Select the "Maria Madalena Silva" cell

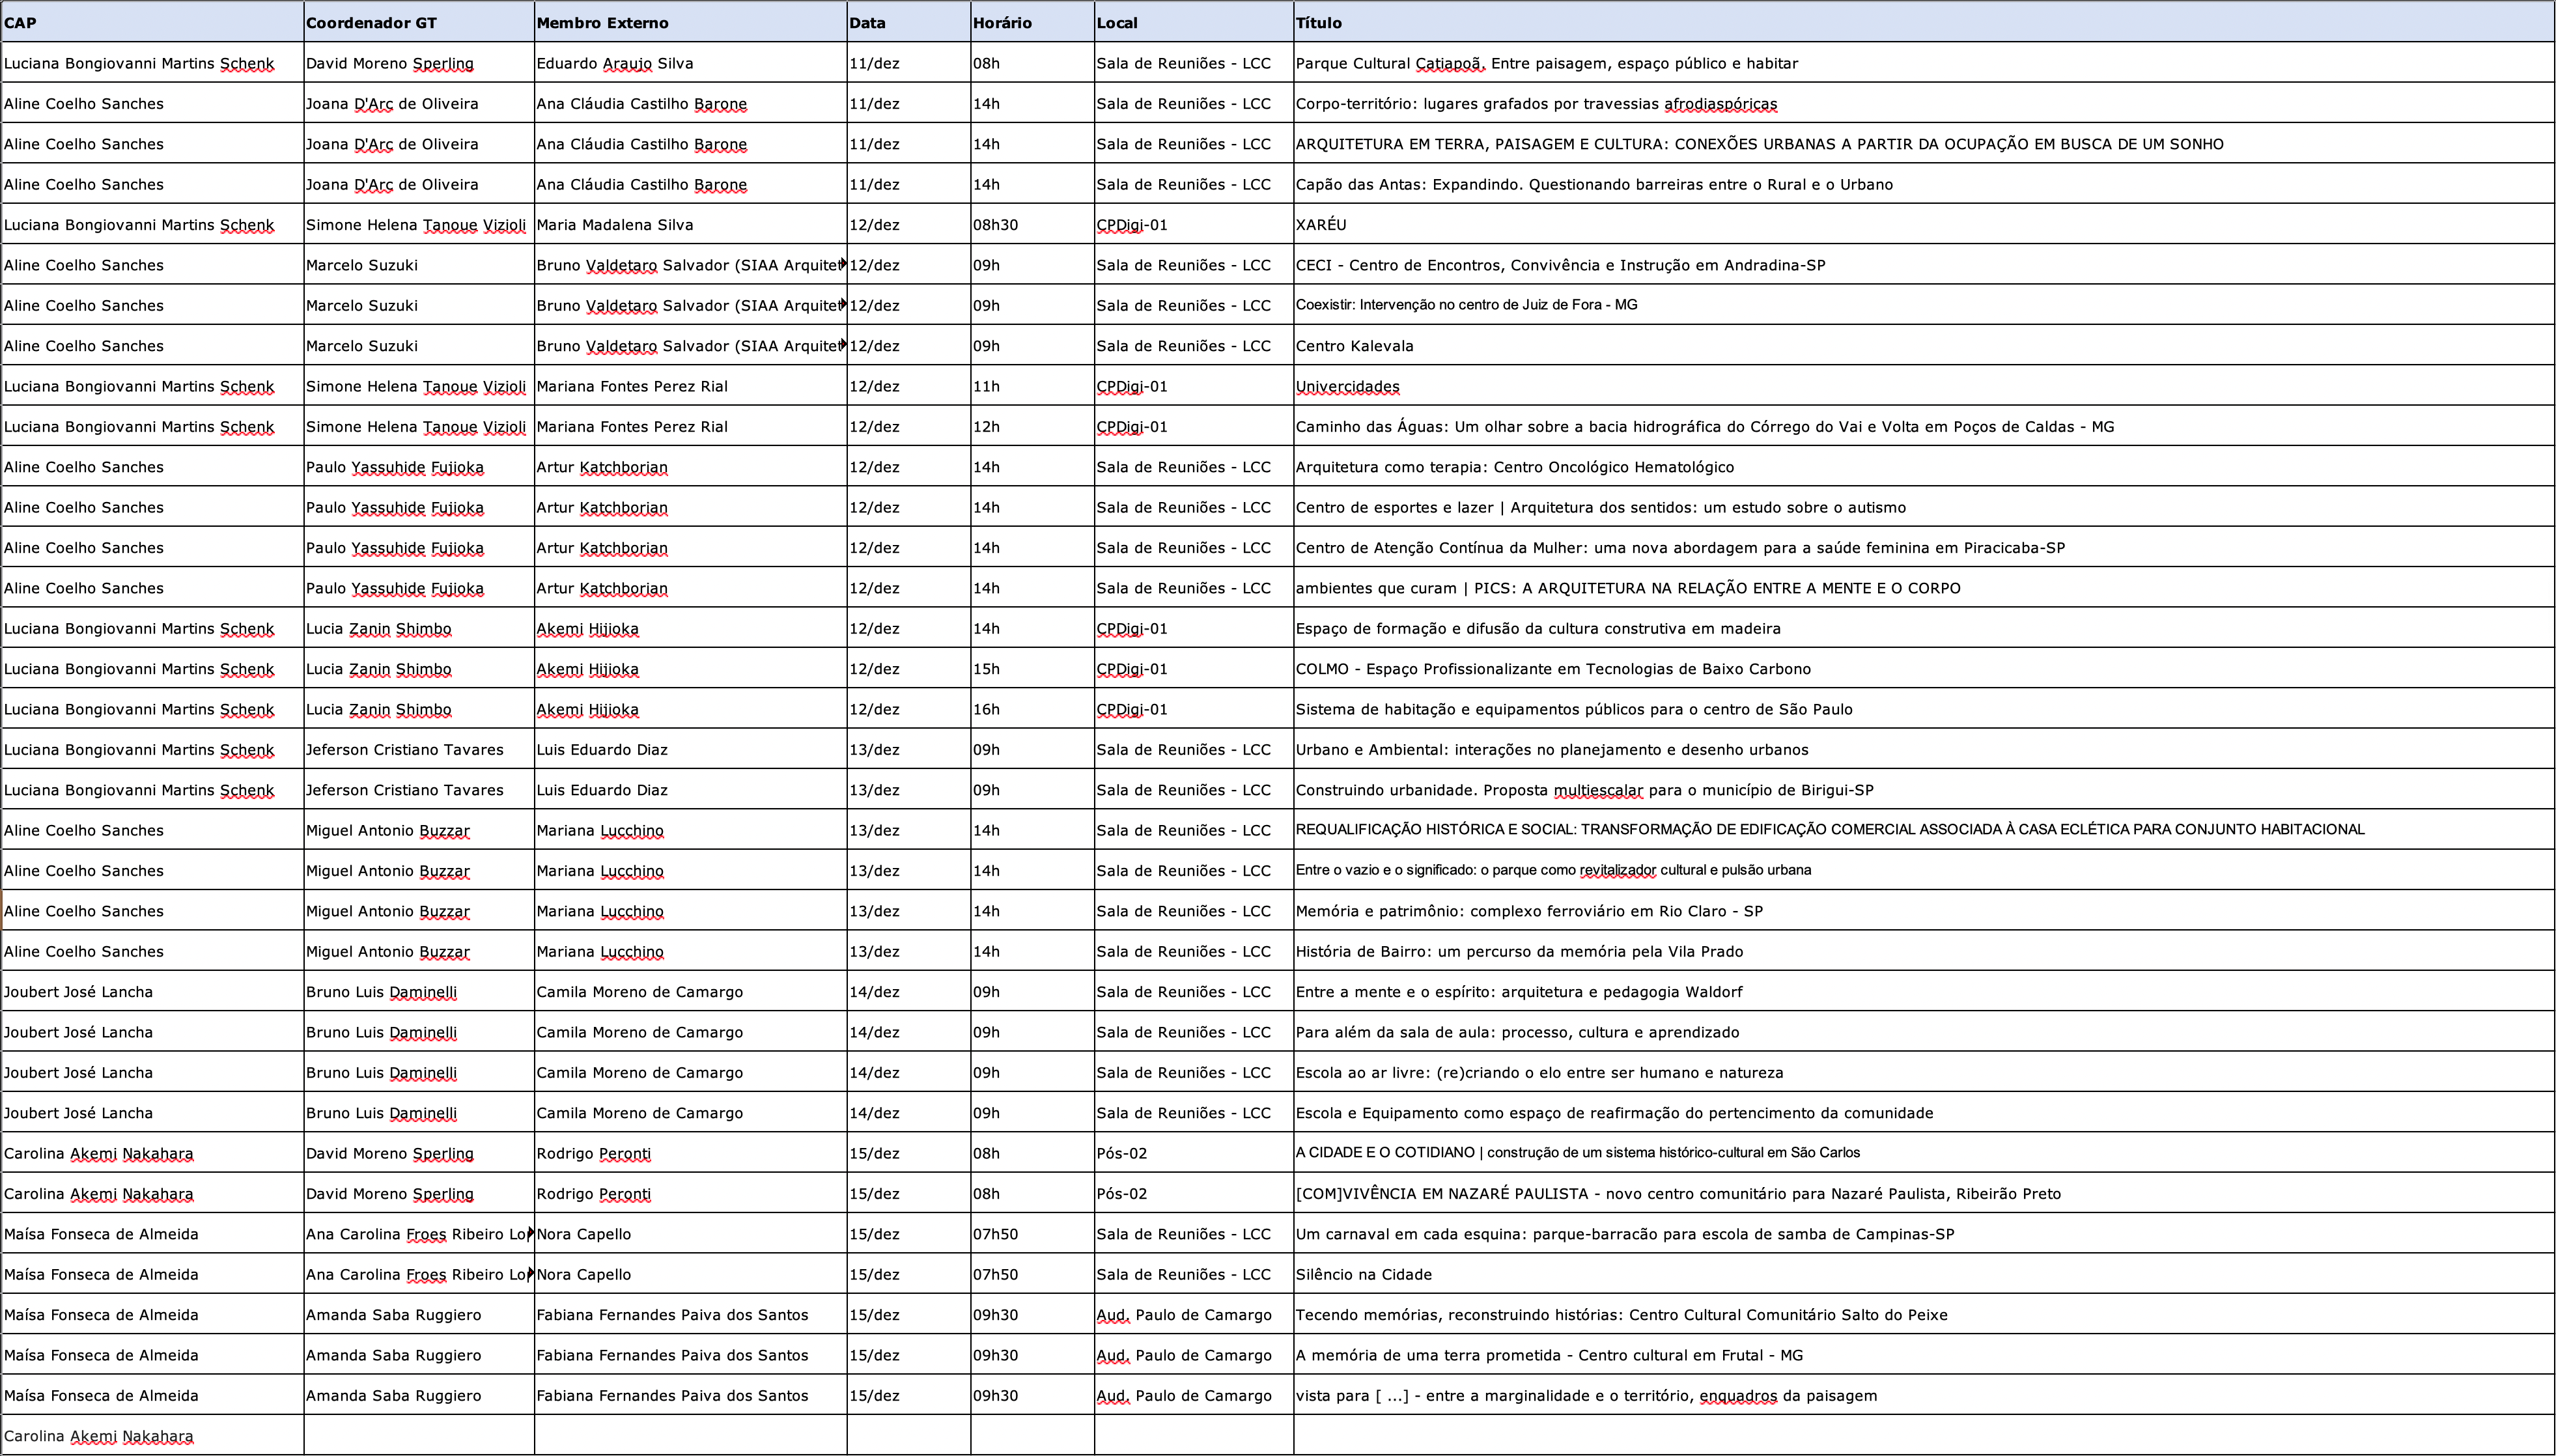pos(691,224)
